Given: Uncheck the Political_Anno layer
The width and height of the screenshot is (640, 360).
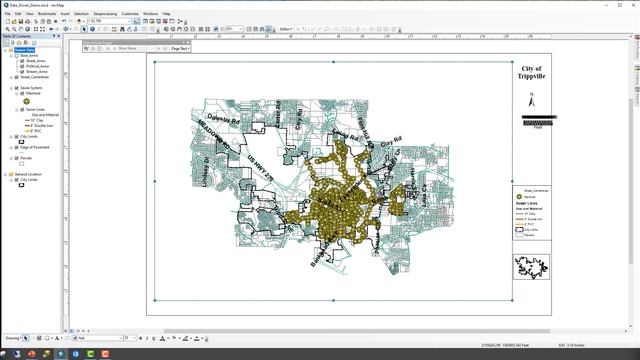Looking at the screenshot, I should (x=22, y=66).
